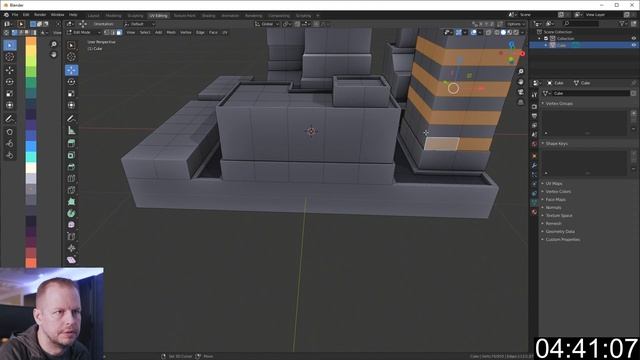
Task: Click the UV editor zoom magnifier icon
Action: [53, 44]
